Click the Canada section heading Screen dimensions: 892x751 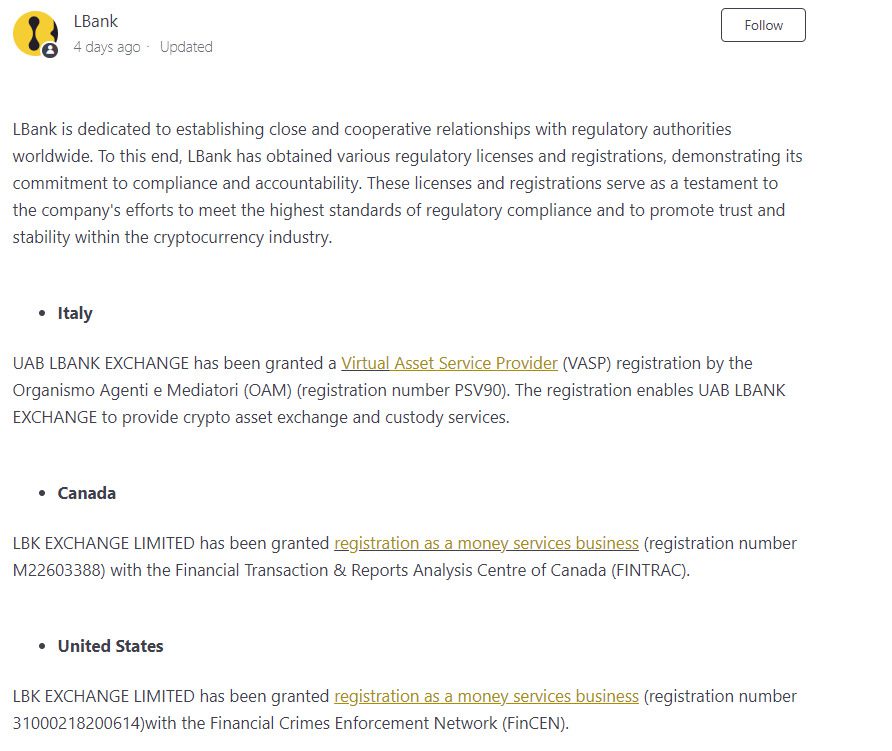tap(87, 493)
